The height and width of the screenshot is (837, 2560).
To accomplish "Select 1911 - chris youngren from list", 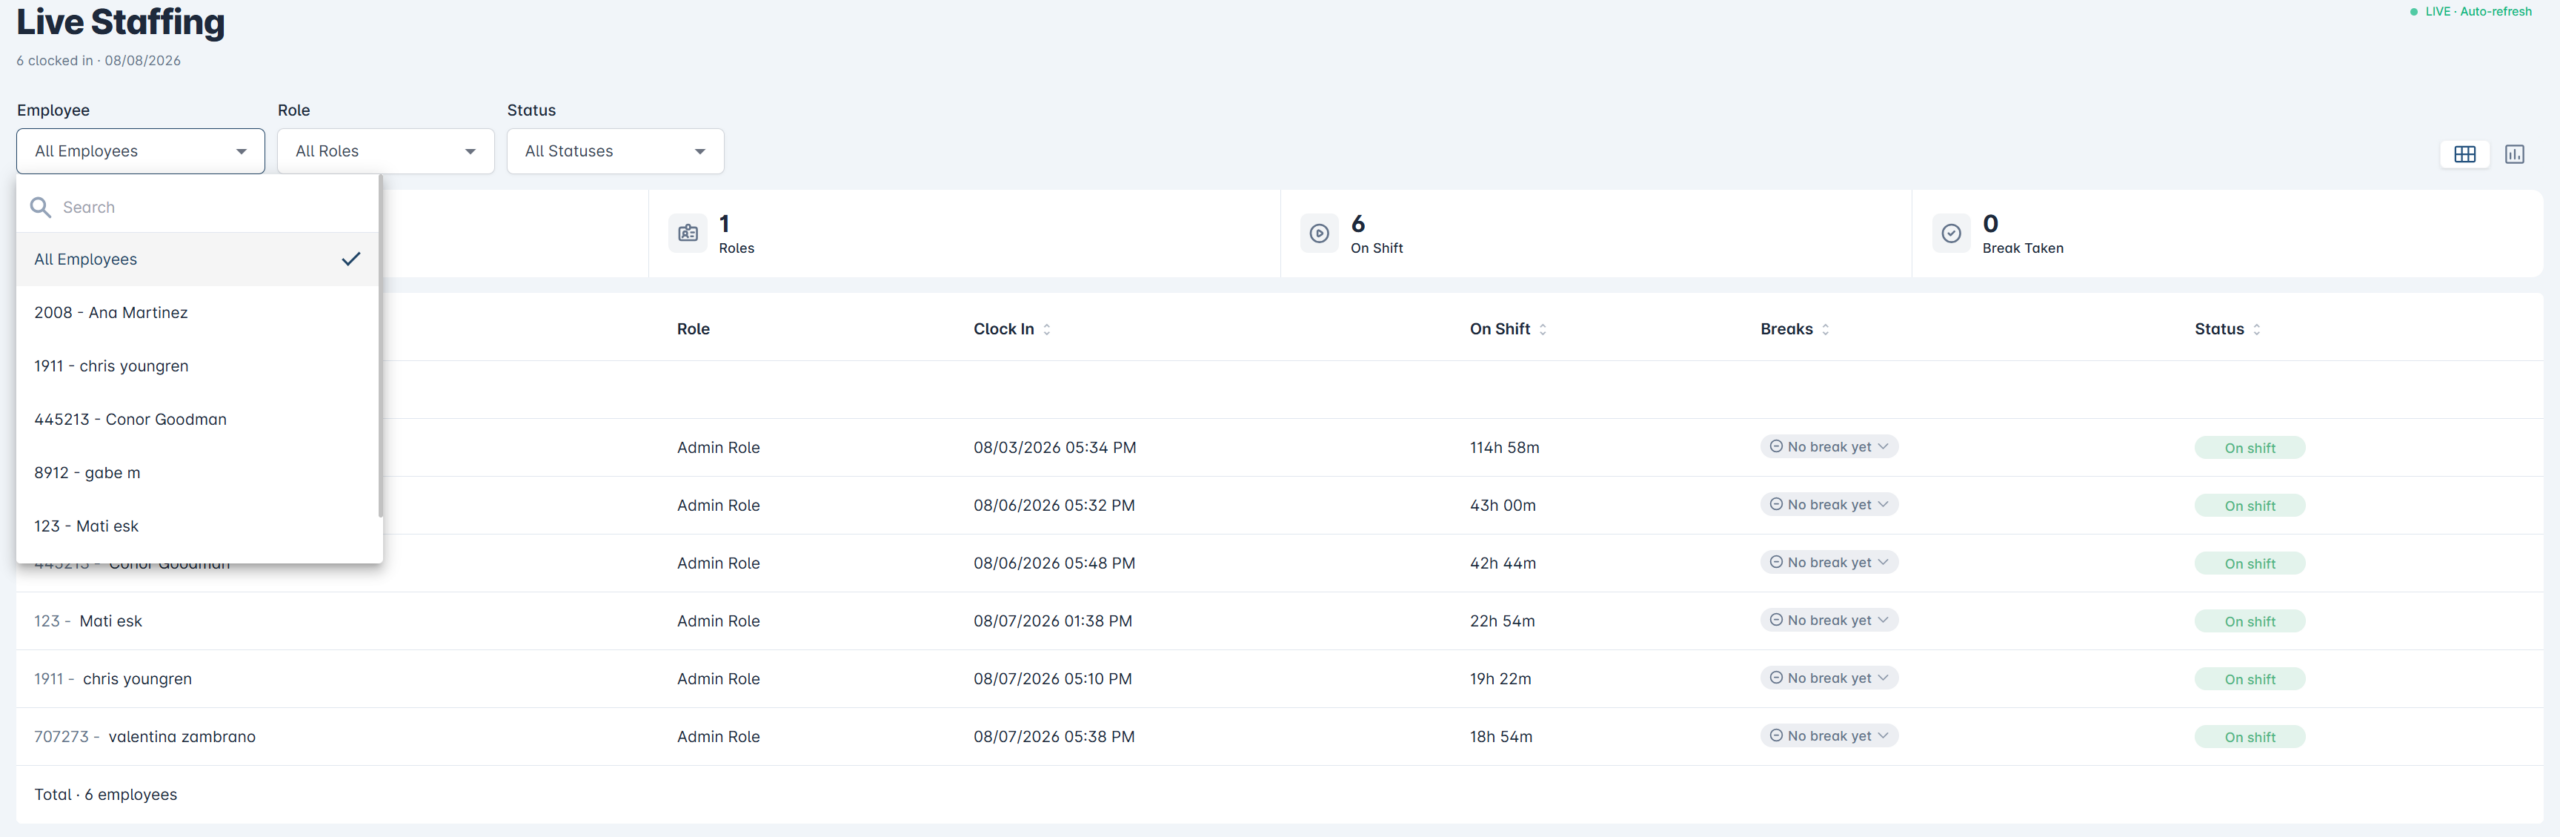I will tap(197, 366).
